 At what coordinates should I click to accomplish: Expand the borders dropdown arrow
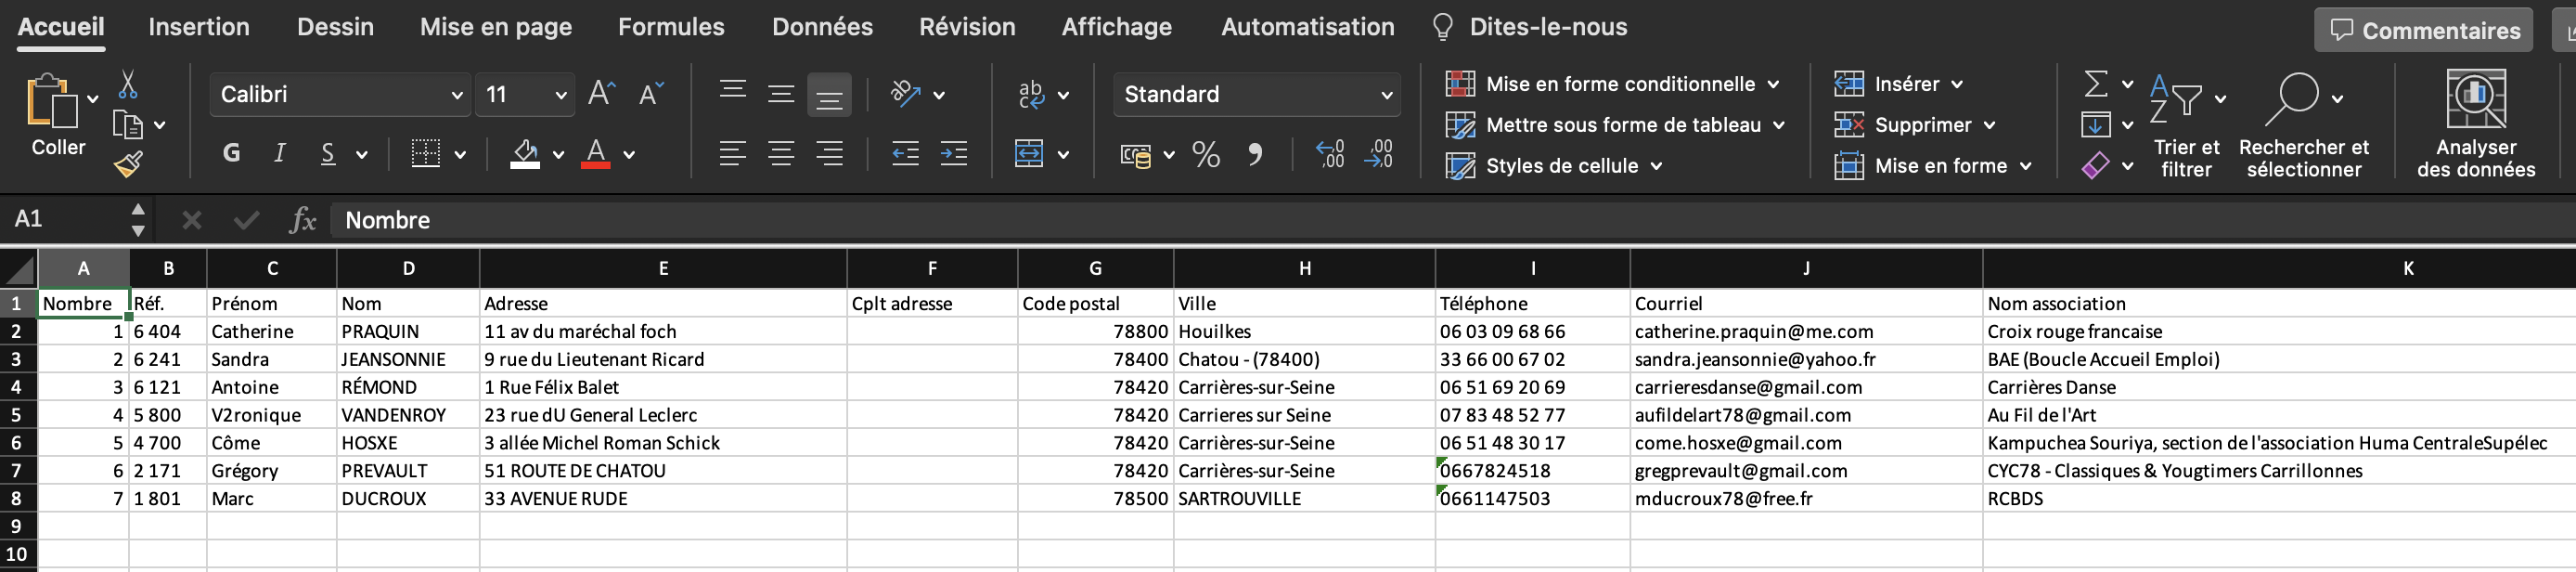(x=460, y=154)
